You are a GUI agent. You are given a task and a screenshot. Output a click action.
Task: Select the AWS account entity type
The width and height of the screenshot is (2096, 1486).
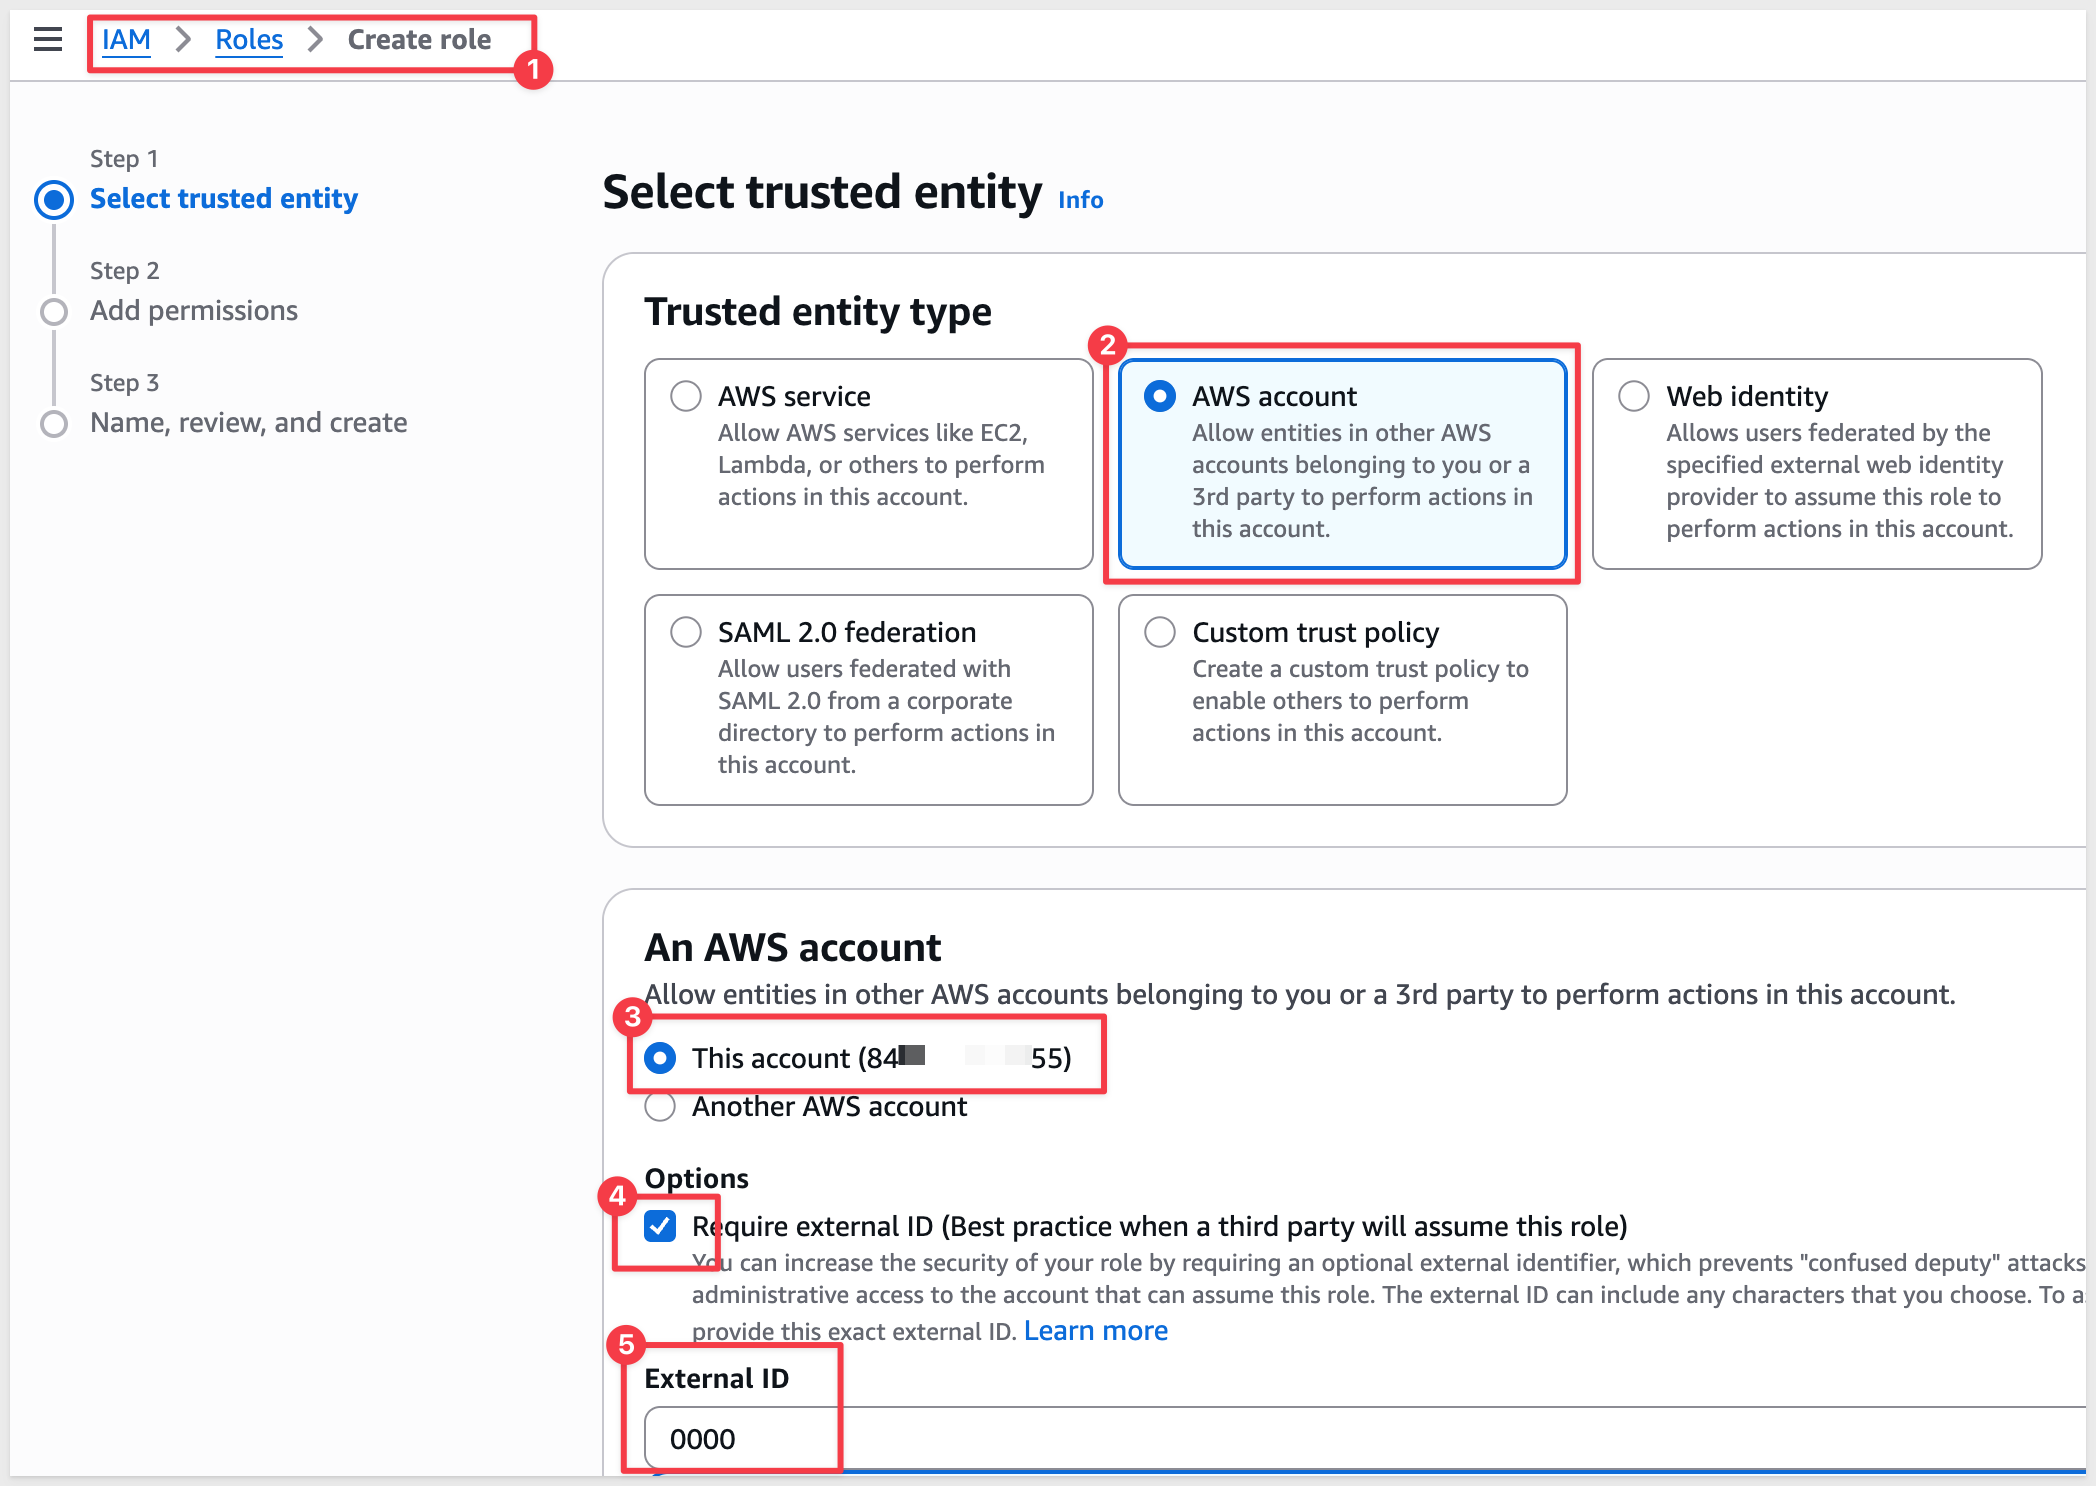point(1160,396)
